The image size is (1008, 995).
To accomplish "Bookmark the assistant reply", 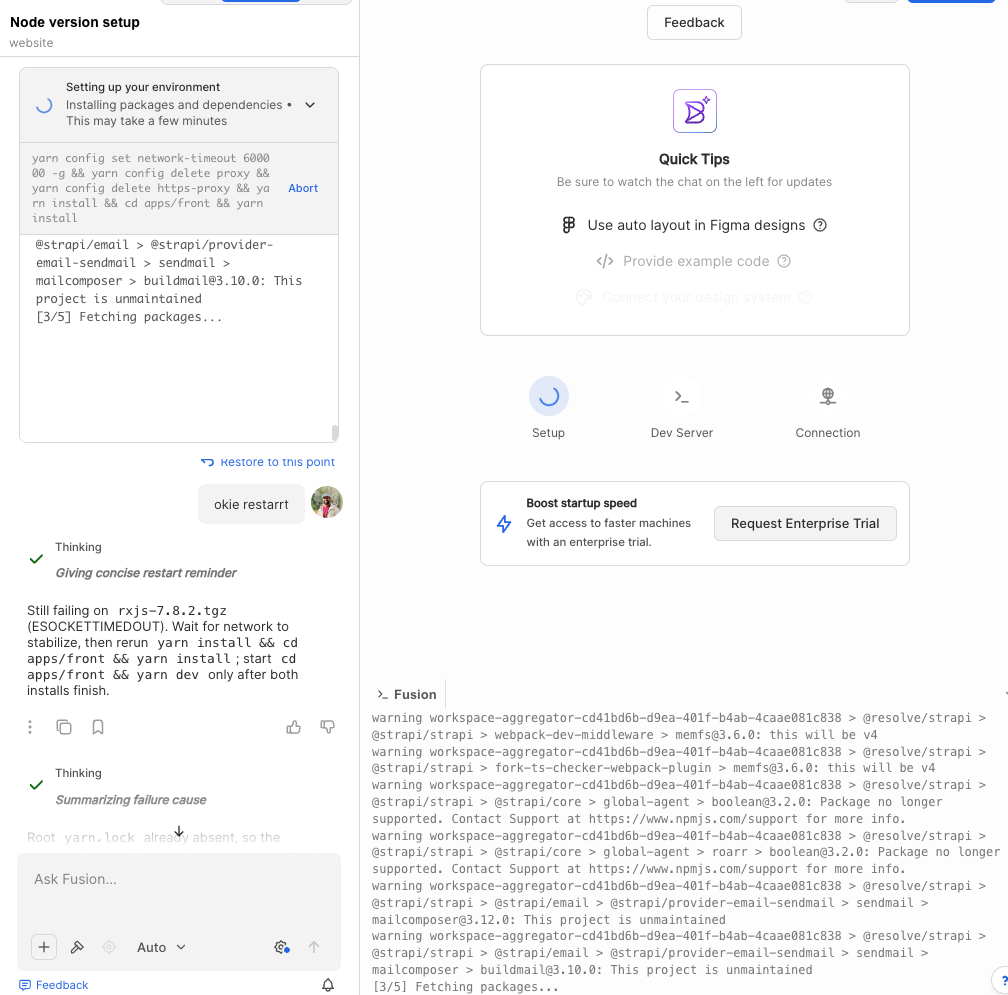I will coord(98,727).
